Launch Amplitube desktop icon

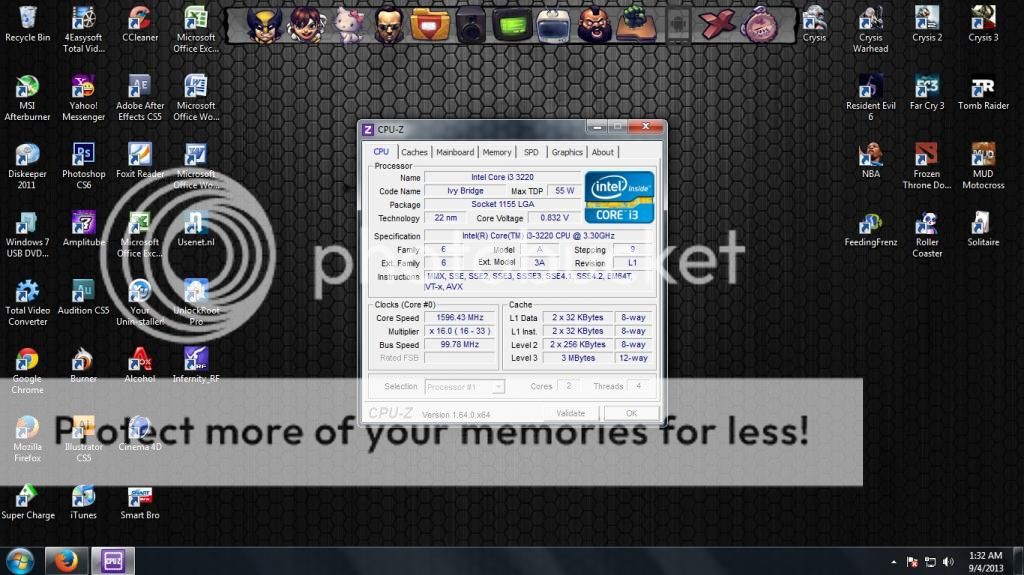pyautogui.click(x=84, y=229)
